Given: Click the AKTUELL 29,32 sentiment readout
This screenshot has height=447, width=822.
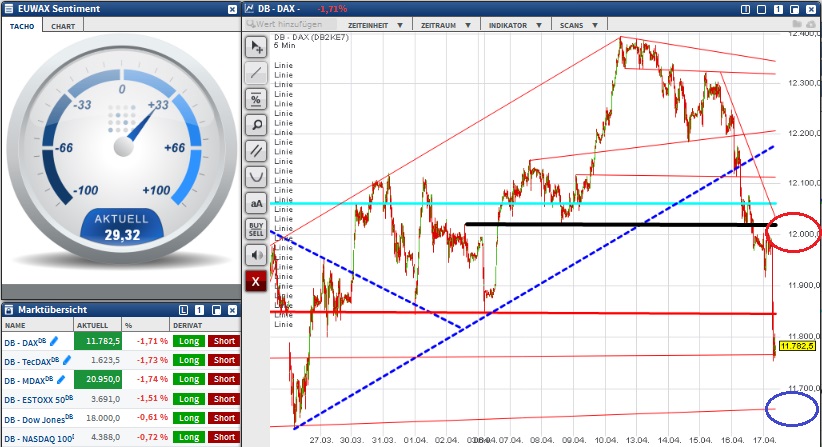Looking at the screenshot, I should [x=122, y=227].
